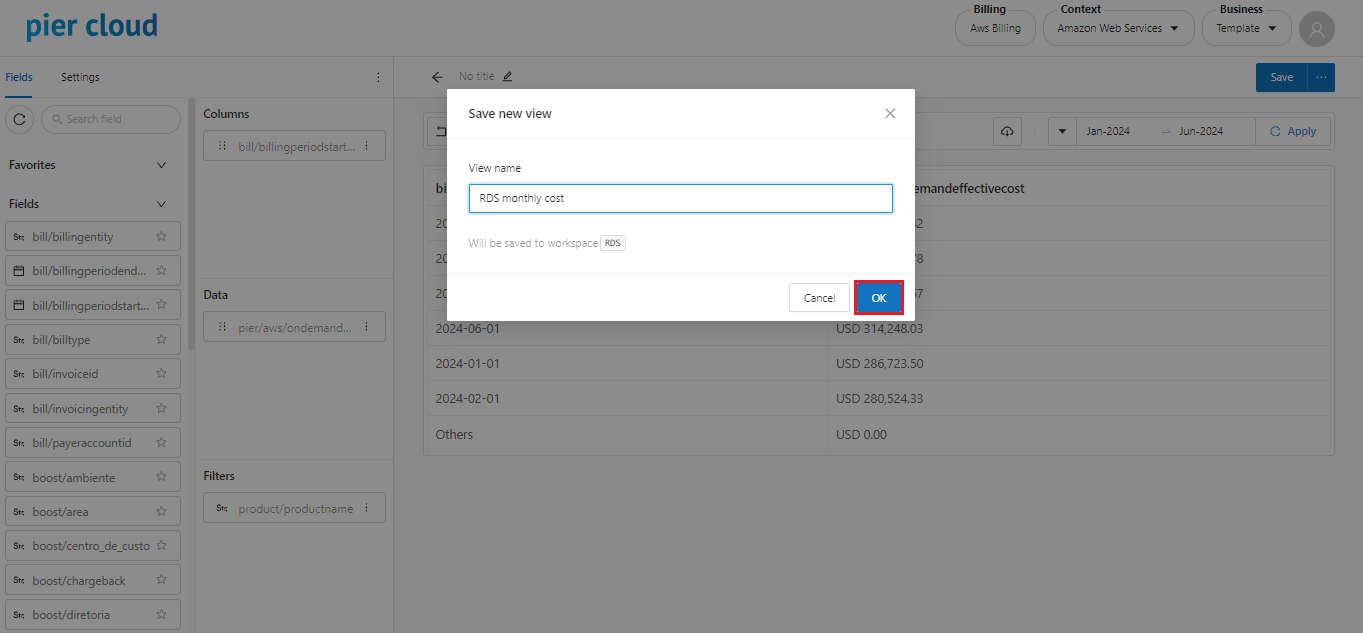Favorite the bill/billingentity field star
Viewport: 1363px width, 633px height.
[x=161, y=237]
